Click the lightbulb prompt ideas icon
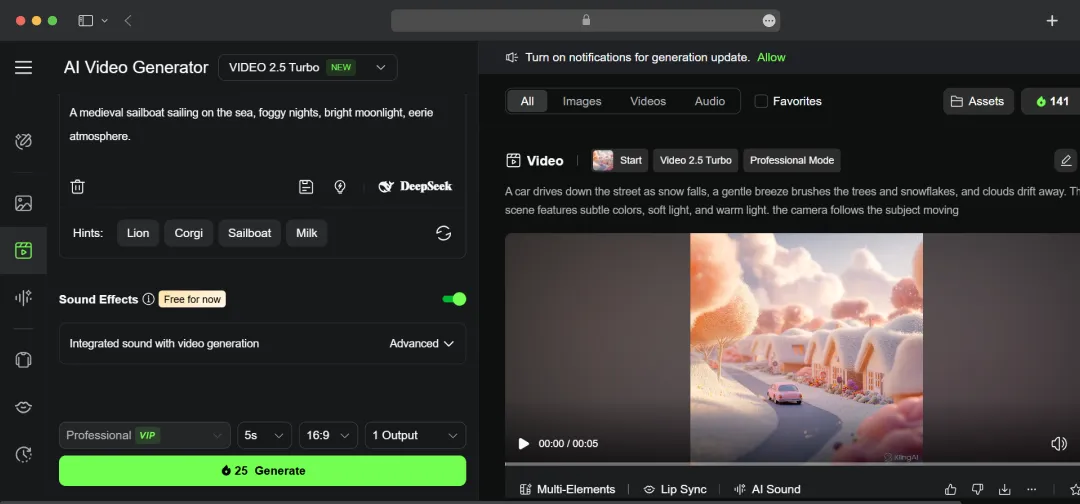Screen dimensions: 1080x504 pyautogui.click(x=340, y=187)
